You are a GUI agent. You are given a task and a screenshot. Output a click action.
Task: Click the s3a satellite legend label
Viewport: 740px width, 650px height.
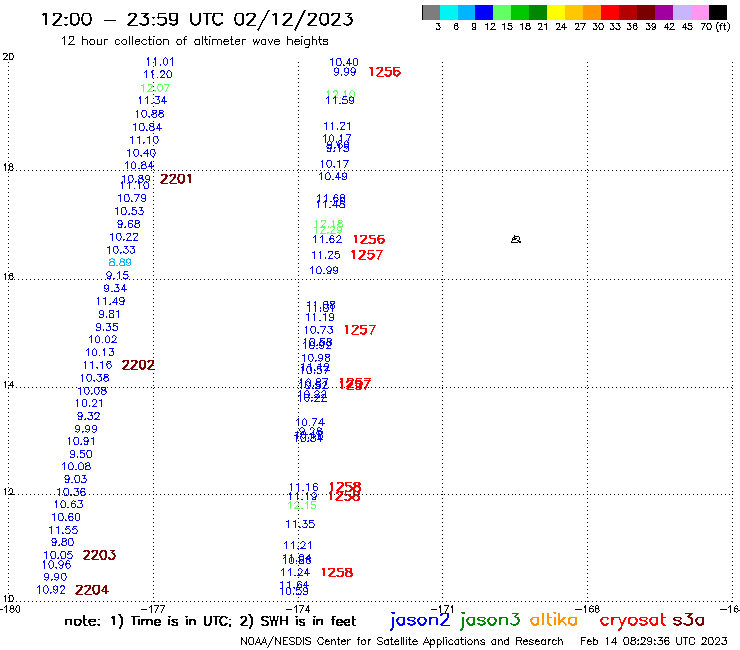[689, 620]
